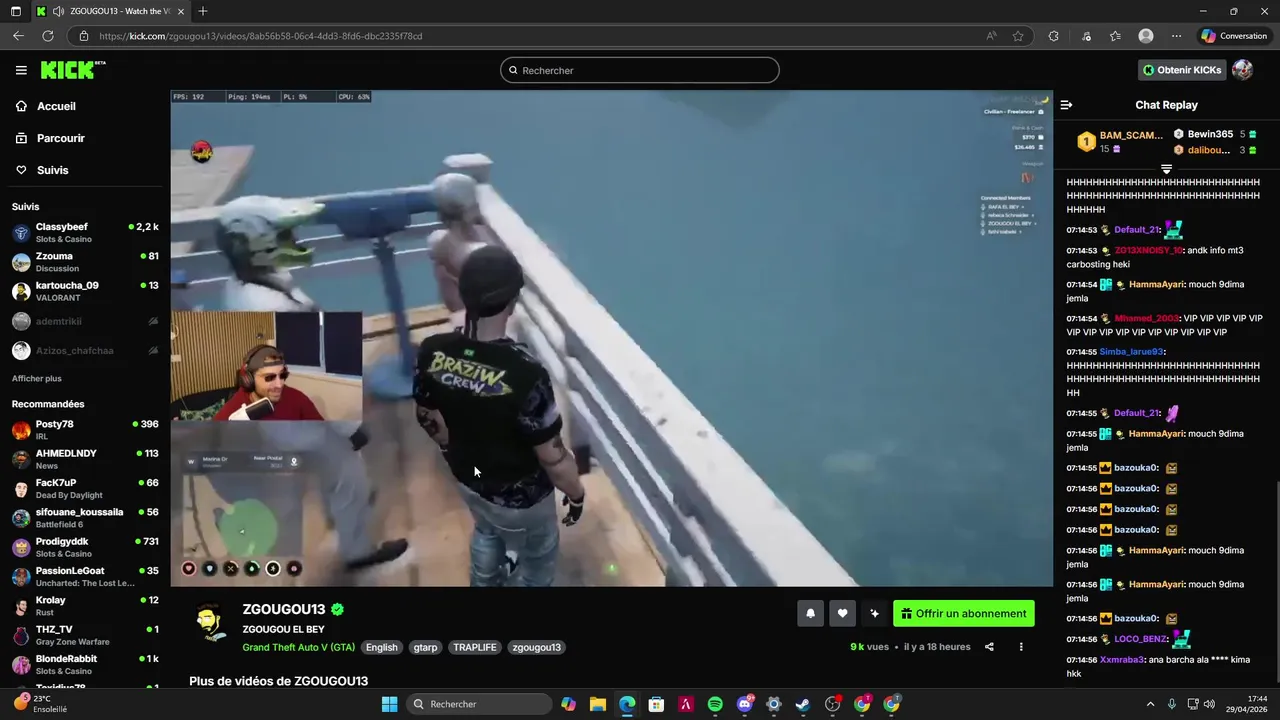
Task: Click the video player area
Action: click(611, 338)
